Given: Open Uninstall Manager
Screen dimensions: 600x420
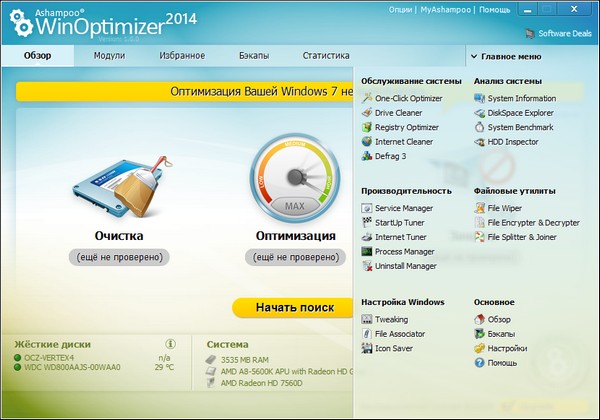Looking at the screenshot, I should click(405, 266).
